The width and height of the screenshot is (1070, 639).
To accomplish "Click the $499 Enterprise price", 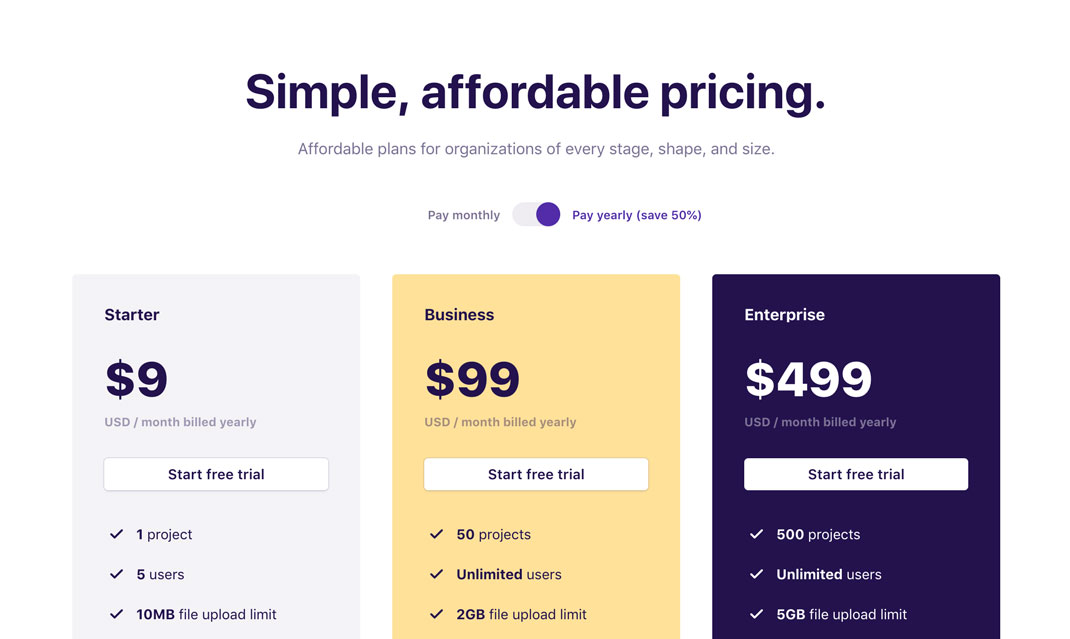I will [x=808, y=379].
